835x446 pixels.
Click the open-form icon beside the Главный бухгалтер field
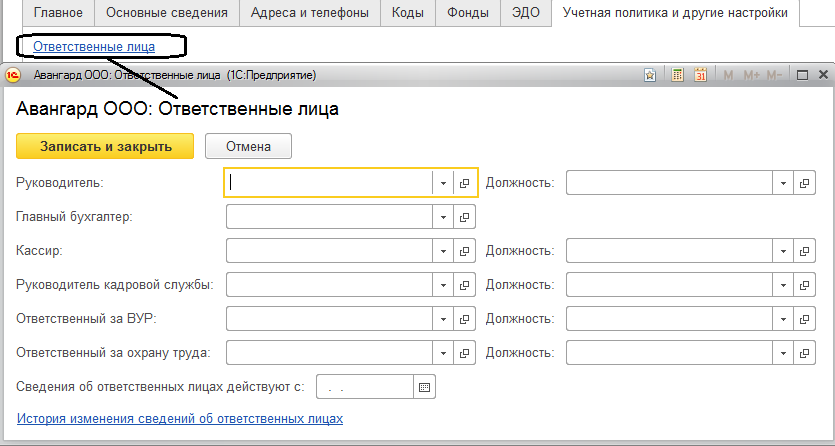[464, 216]
